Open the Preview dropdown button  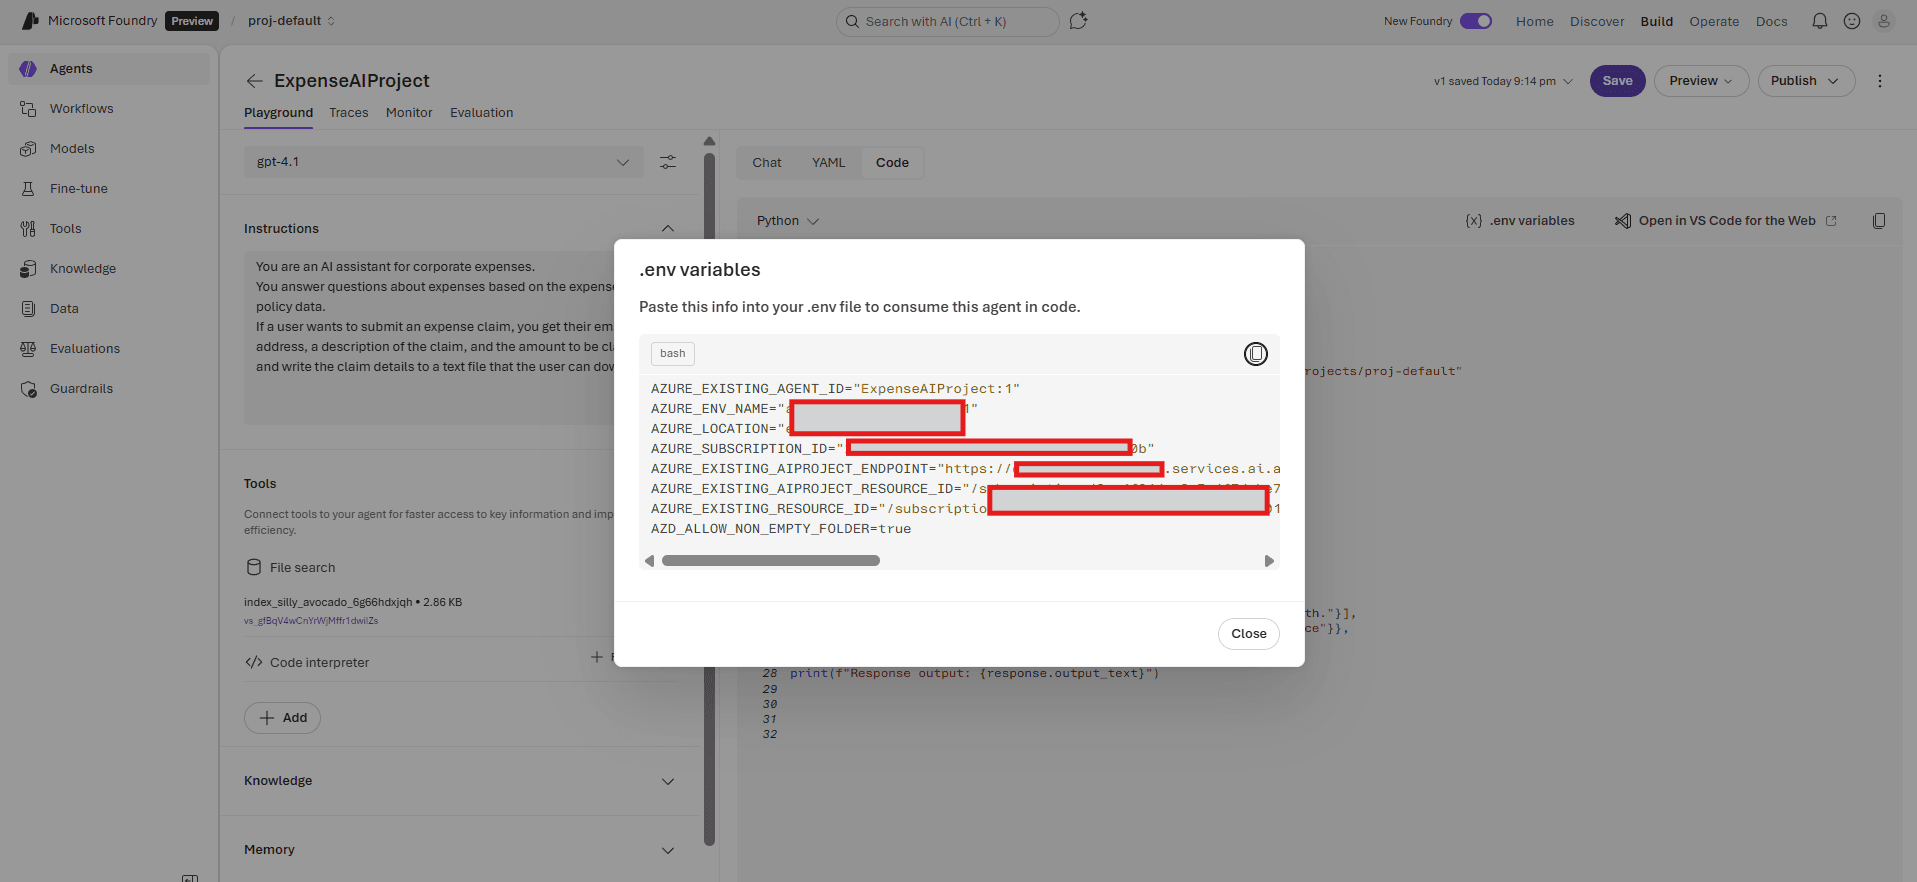(x=1701, y=81)
